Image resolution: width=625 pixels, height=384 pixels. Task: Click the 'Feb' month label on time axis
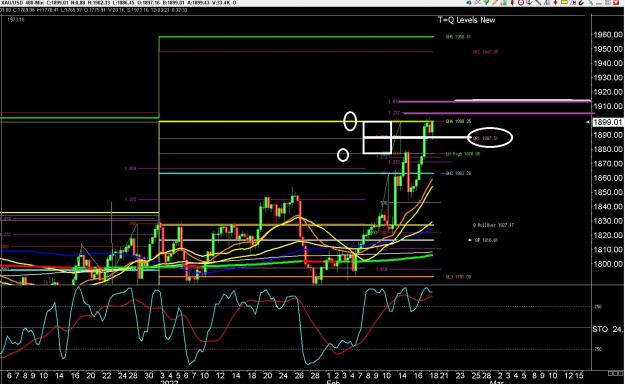pos(333,382)
